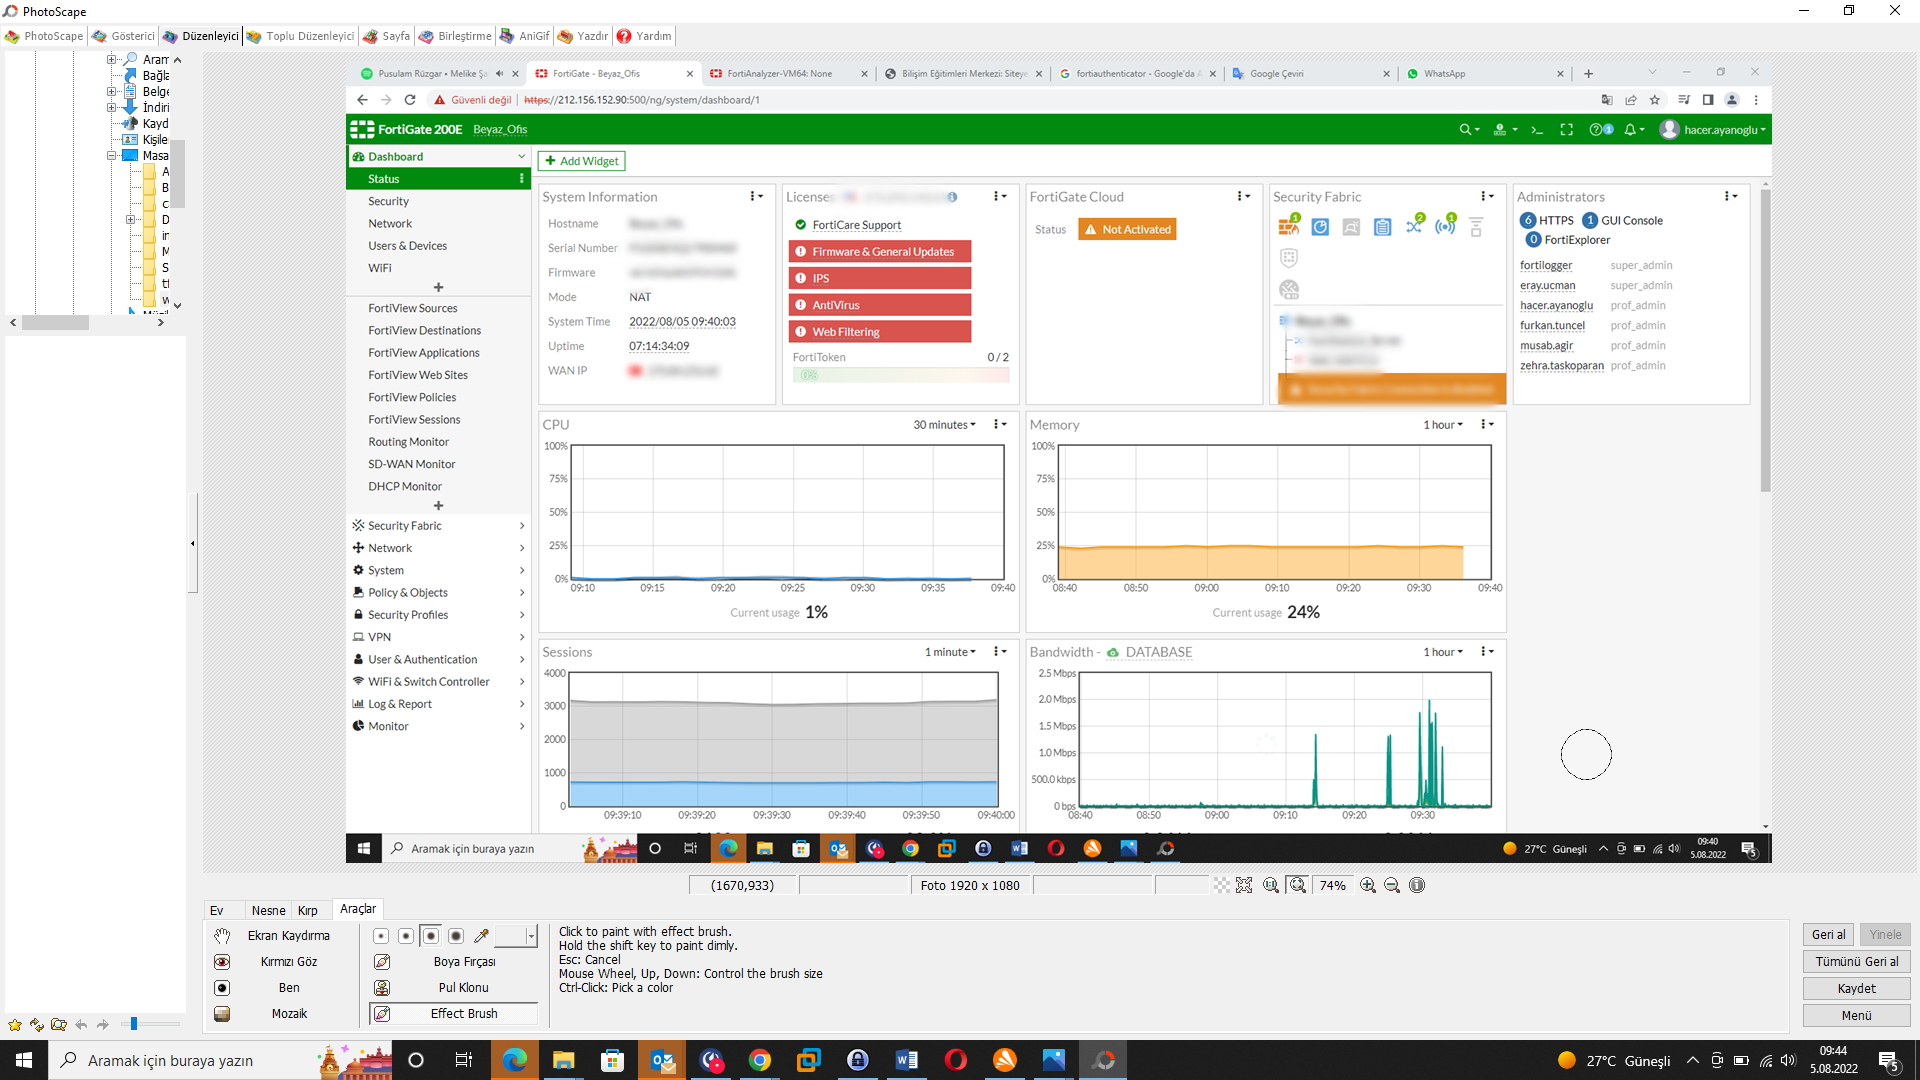
Task: Select the Mozaik mosaic tool
Action: click(275, 1014)
